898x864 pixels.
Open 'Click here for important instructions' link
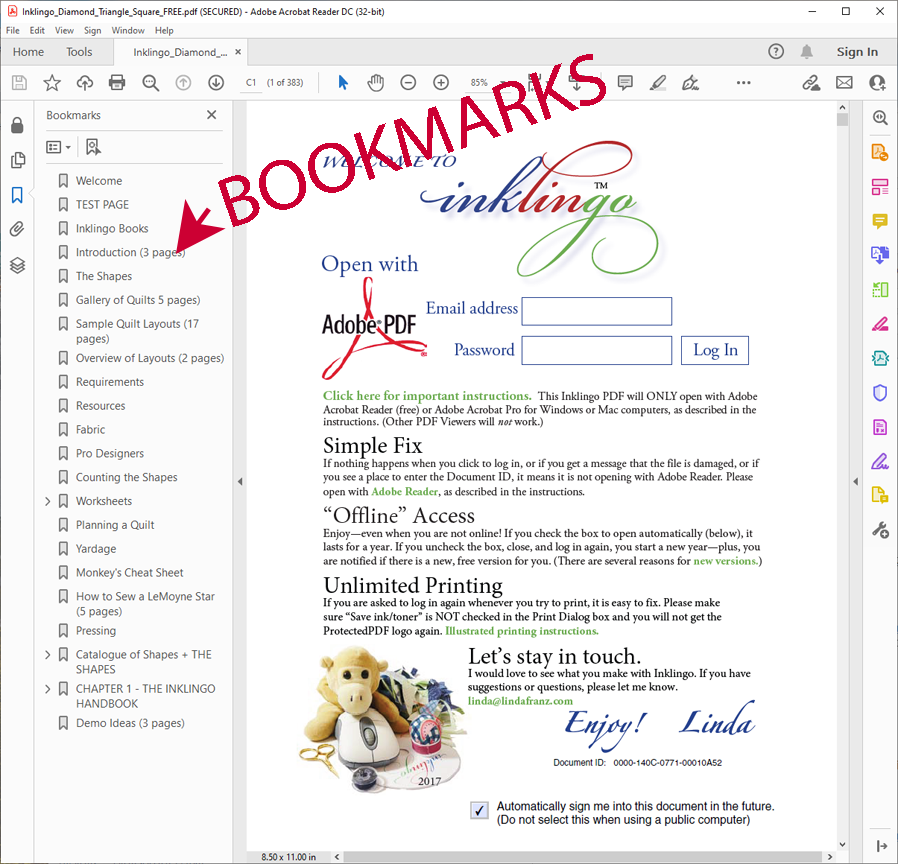427,396
